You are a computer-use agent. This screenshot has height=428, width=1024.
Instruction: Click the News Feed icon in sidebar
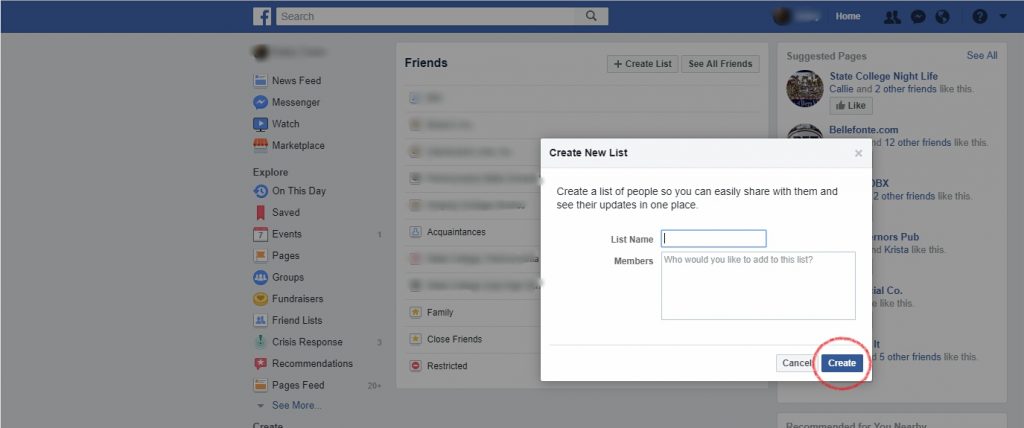(x=261, y=80)
